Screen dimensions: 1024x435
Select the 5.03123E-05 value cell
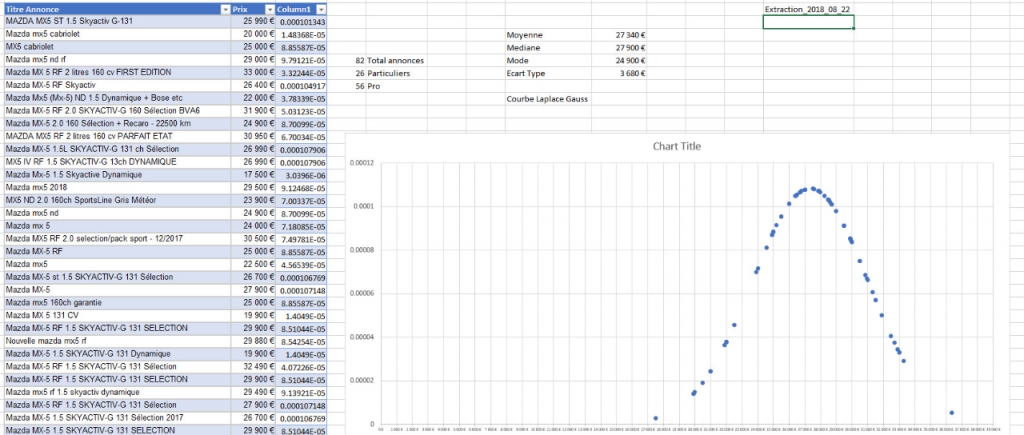[301, 111]
